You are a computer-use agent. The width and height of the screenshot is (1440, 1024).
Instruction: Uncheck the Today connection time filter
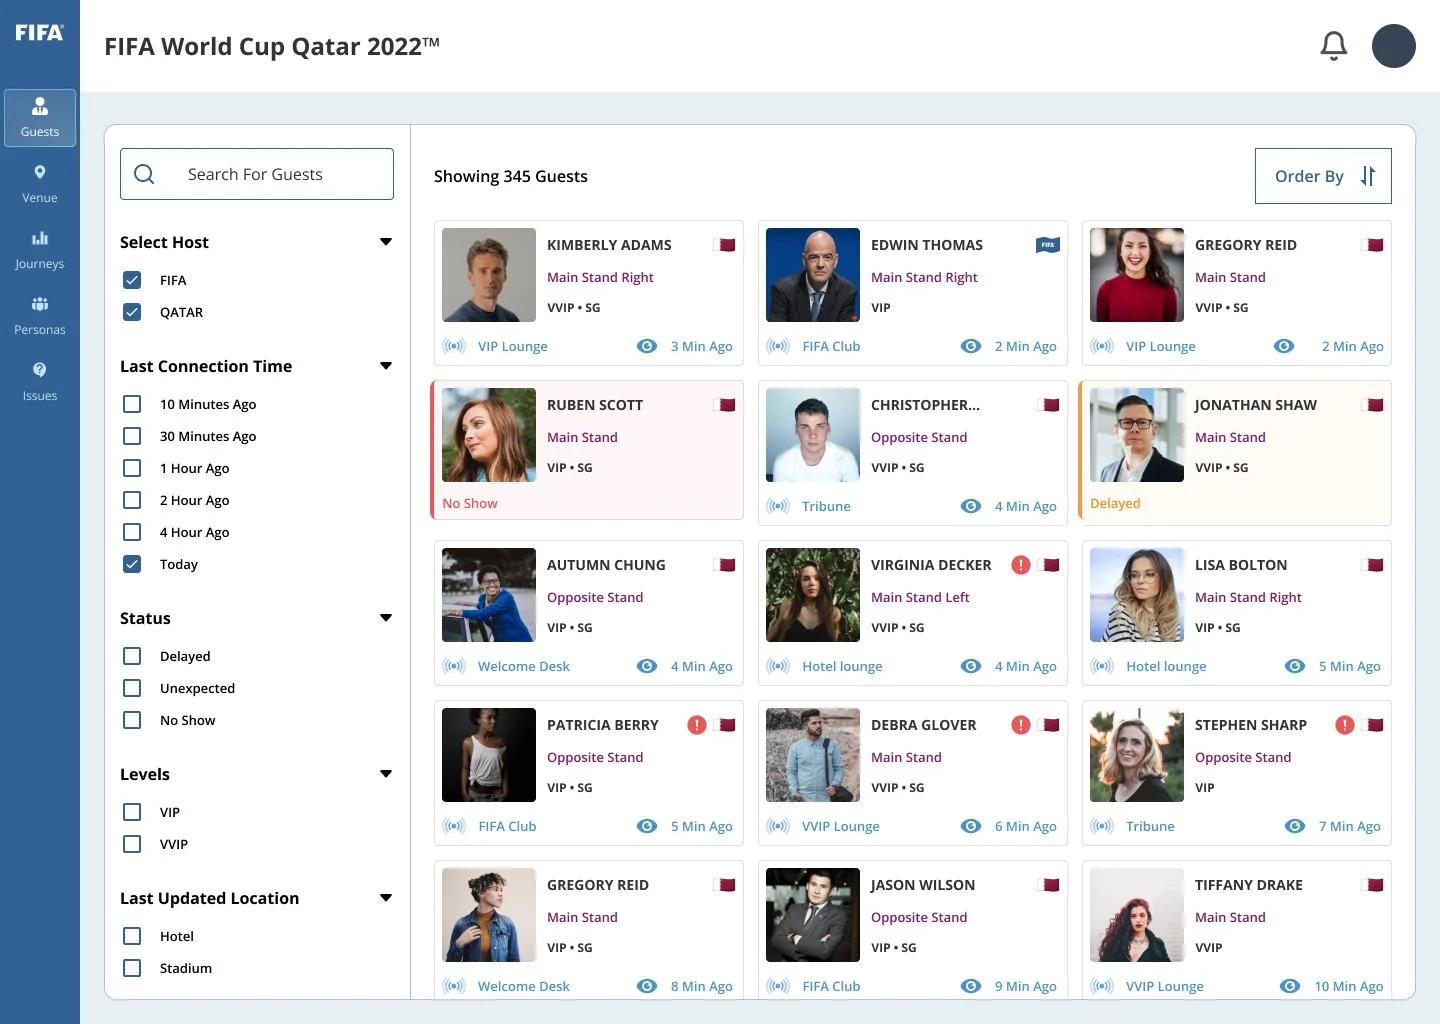click(x=132, y=564)
